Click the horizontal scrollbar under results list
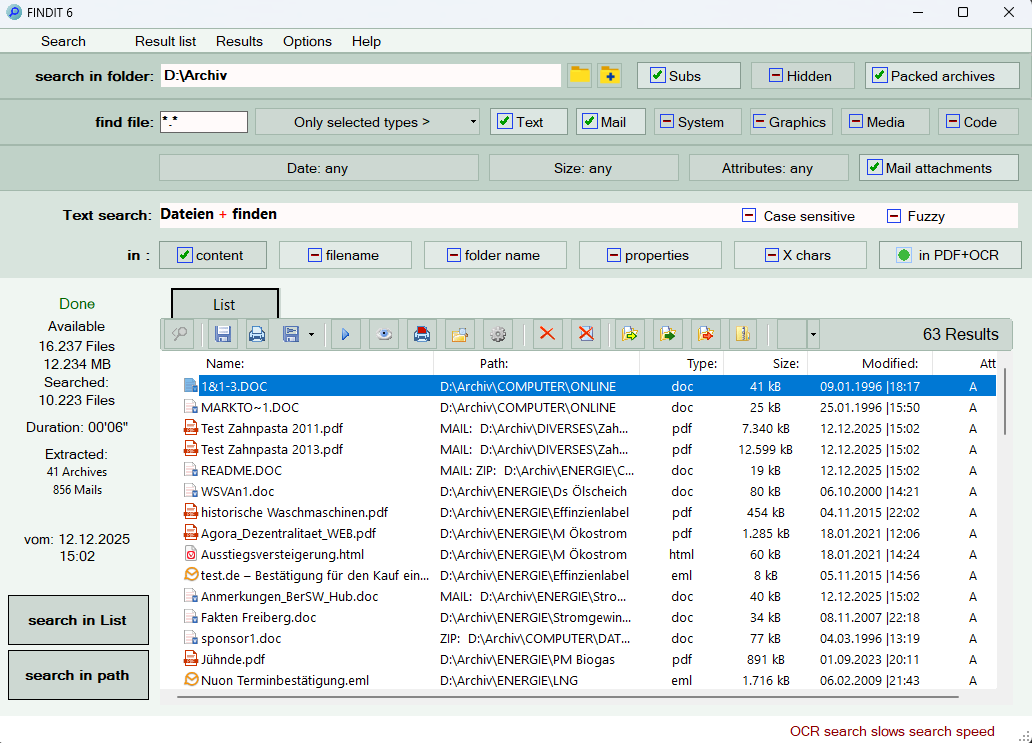The image size is (1032, 743). 567,697
